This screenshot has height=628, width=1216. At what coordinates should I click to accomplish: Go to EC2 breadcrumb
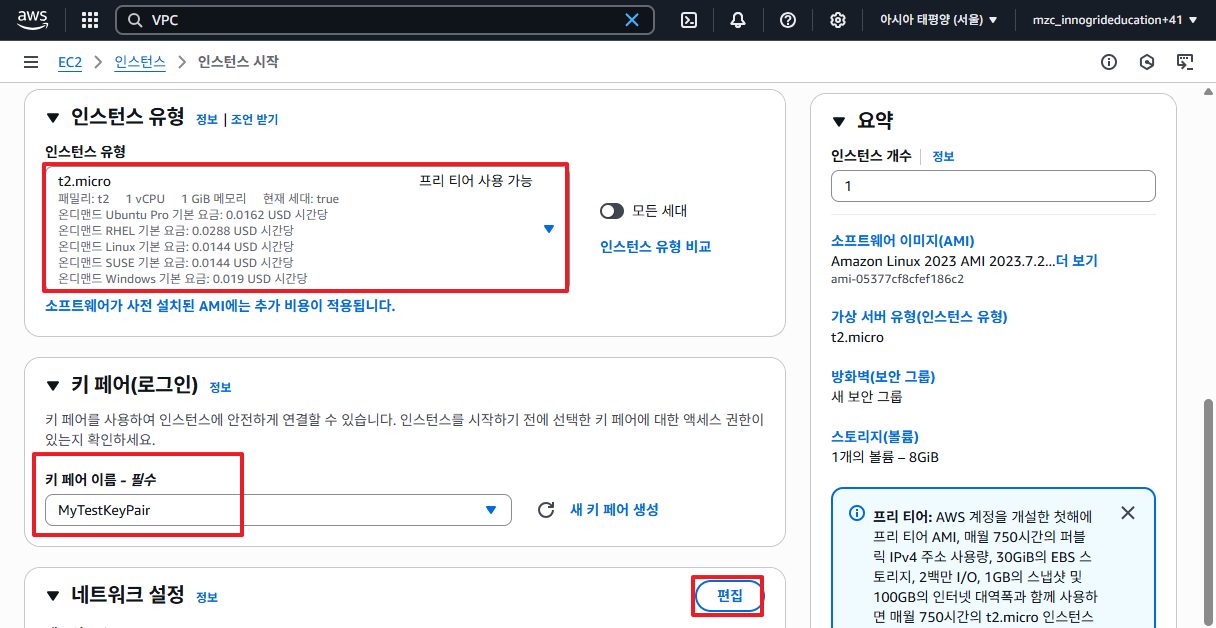[70, 62]
